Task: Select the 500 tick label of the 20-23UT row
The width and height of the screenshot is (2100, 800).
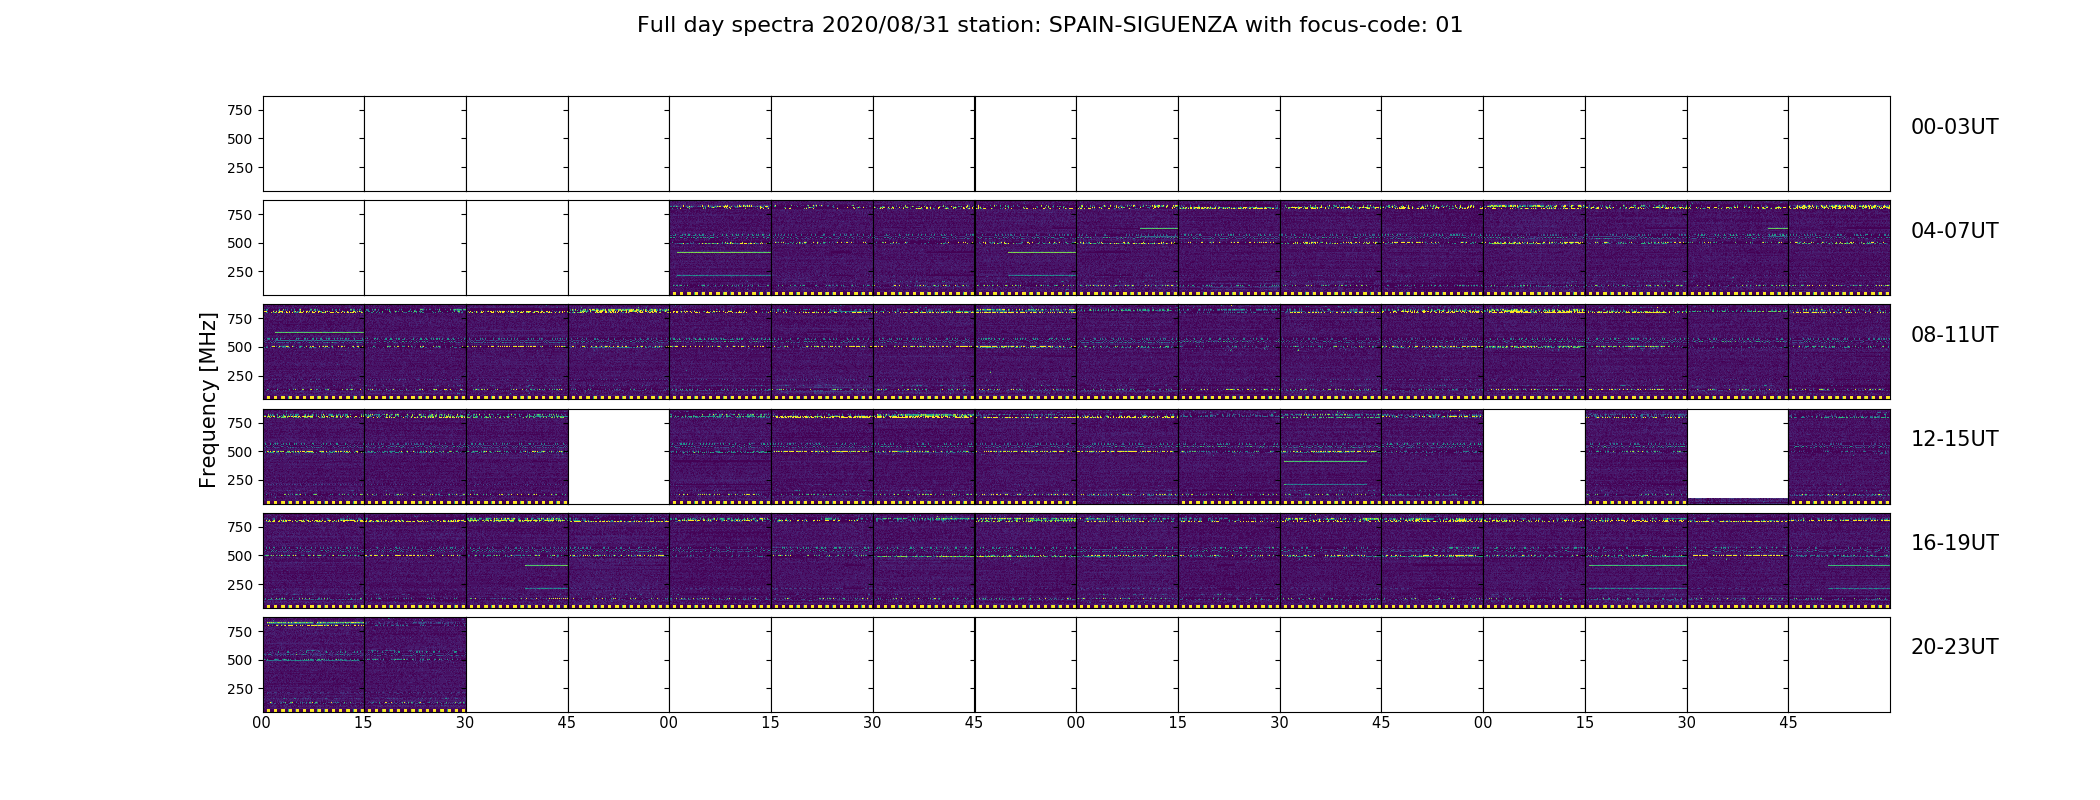Action: tap(240, 660)
